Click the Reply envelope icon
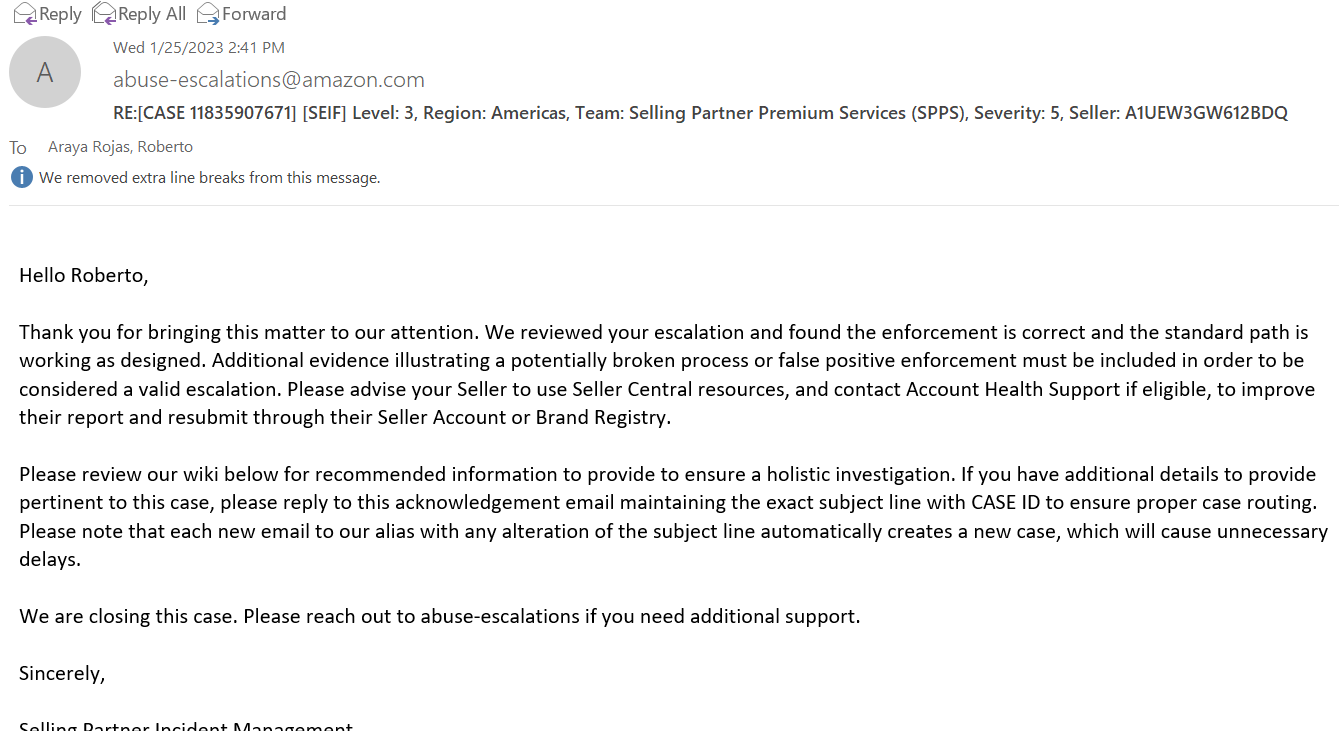Screen dimensions: 1339x743 [25, 13]
